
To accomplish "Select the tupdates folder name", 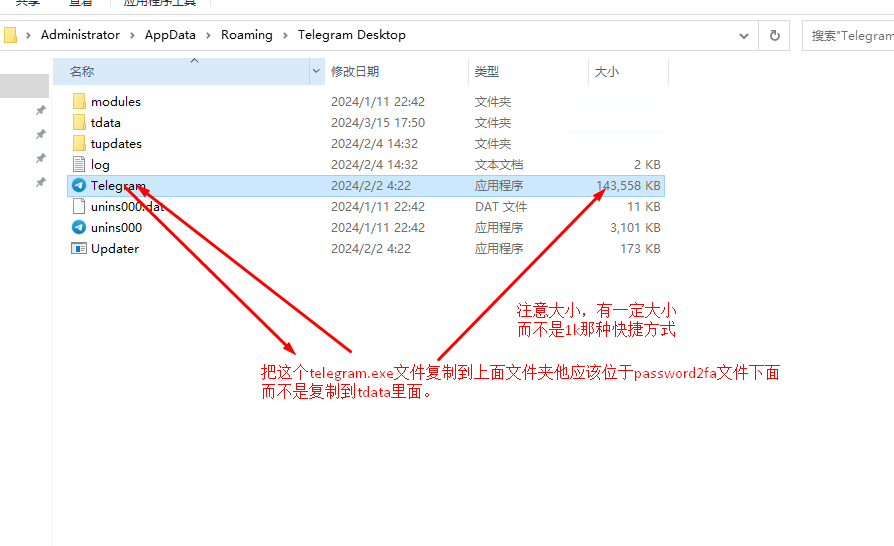I will [116, 144].
